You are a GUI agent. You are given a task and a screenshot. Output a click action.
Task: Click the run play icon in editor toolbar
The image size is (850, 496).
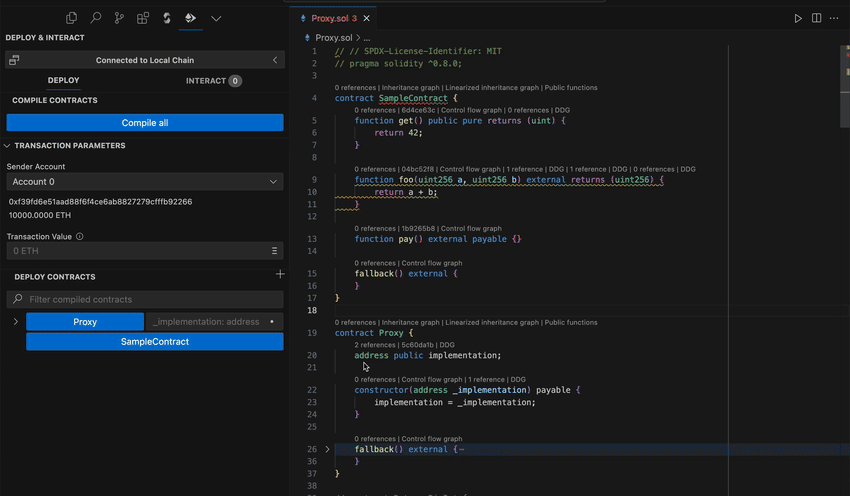(x=798, y=18)
